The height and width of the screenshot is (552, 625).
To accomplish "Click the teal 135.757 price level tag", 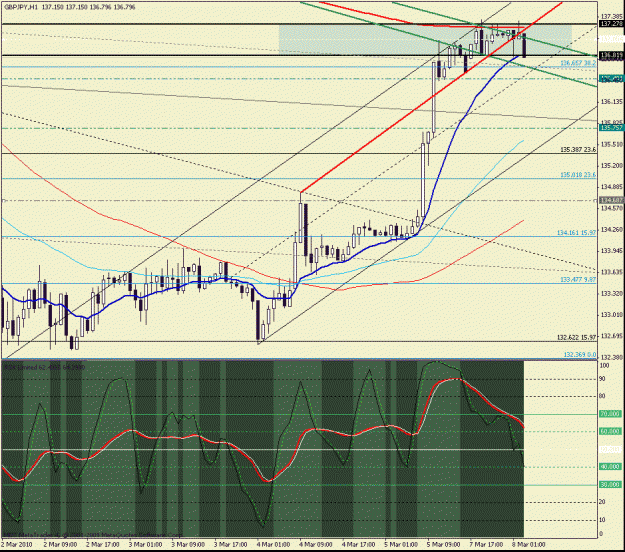I will (611, 128).
